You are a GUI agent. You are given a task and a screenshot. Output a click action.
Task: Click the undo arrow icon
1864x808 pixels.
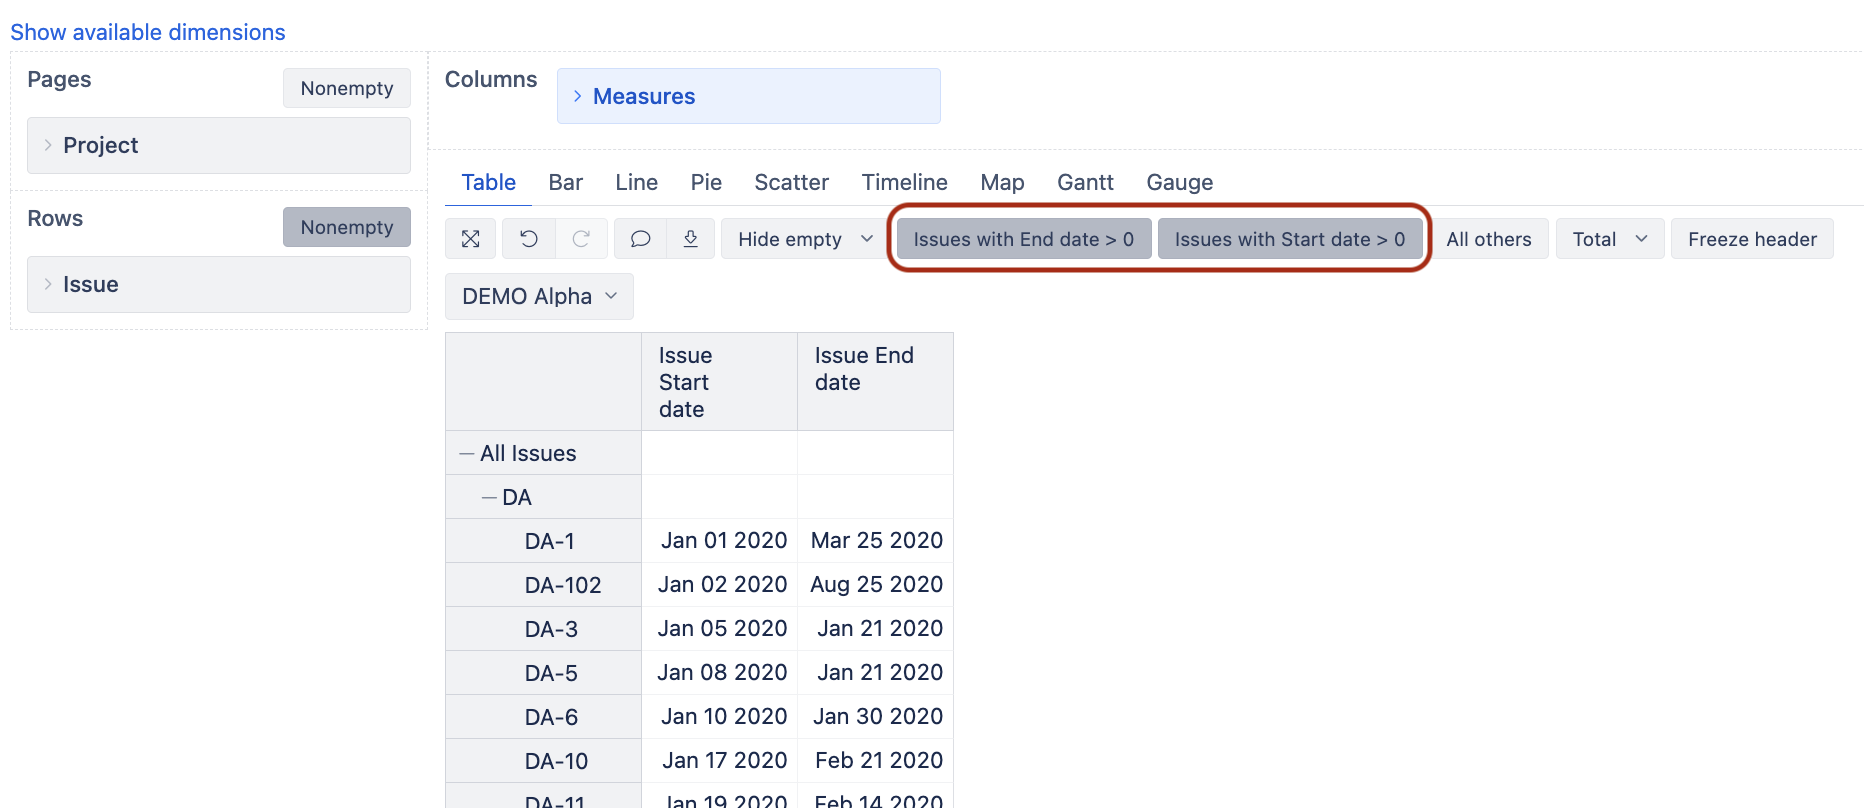(529, 239)
